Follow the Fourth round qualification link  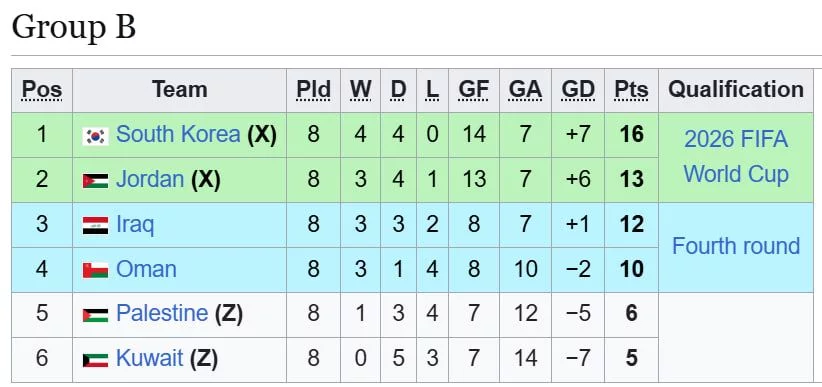736,246
